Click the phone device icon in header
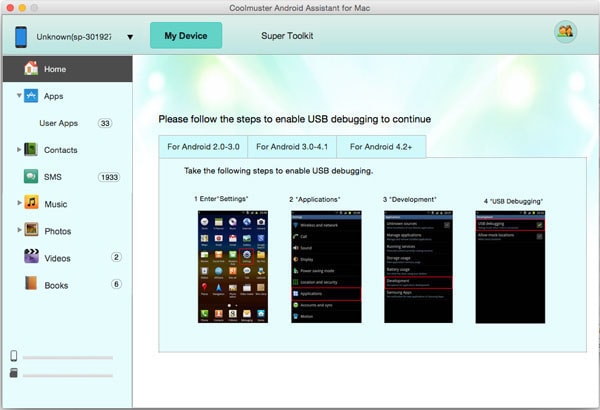 pyautogui.click(x=21, y=37)
